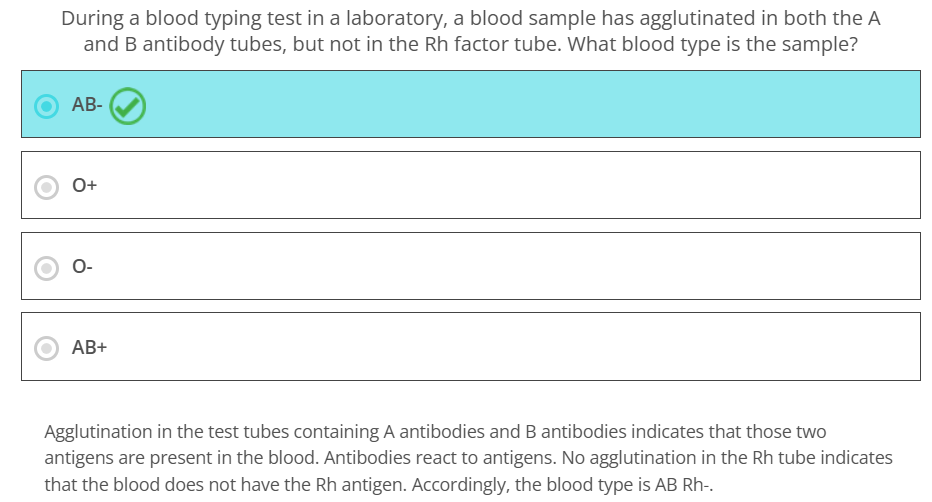Select the AB+ radio button
This screenshot has height=502, width=932.
tap(46, 348)
